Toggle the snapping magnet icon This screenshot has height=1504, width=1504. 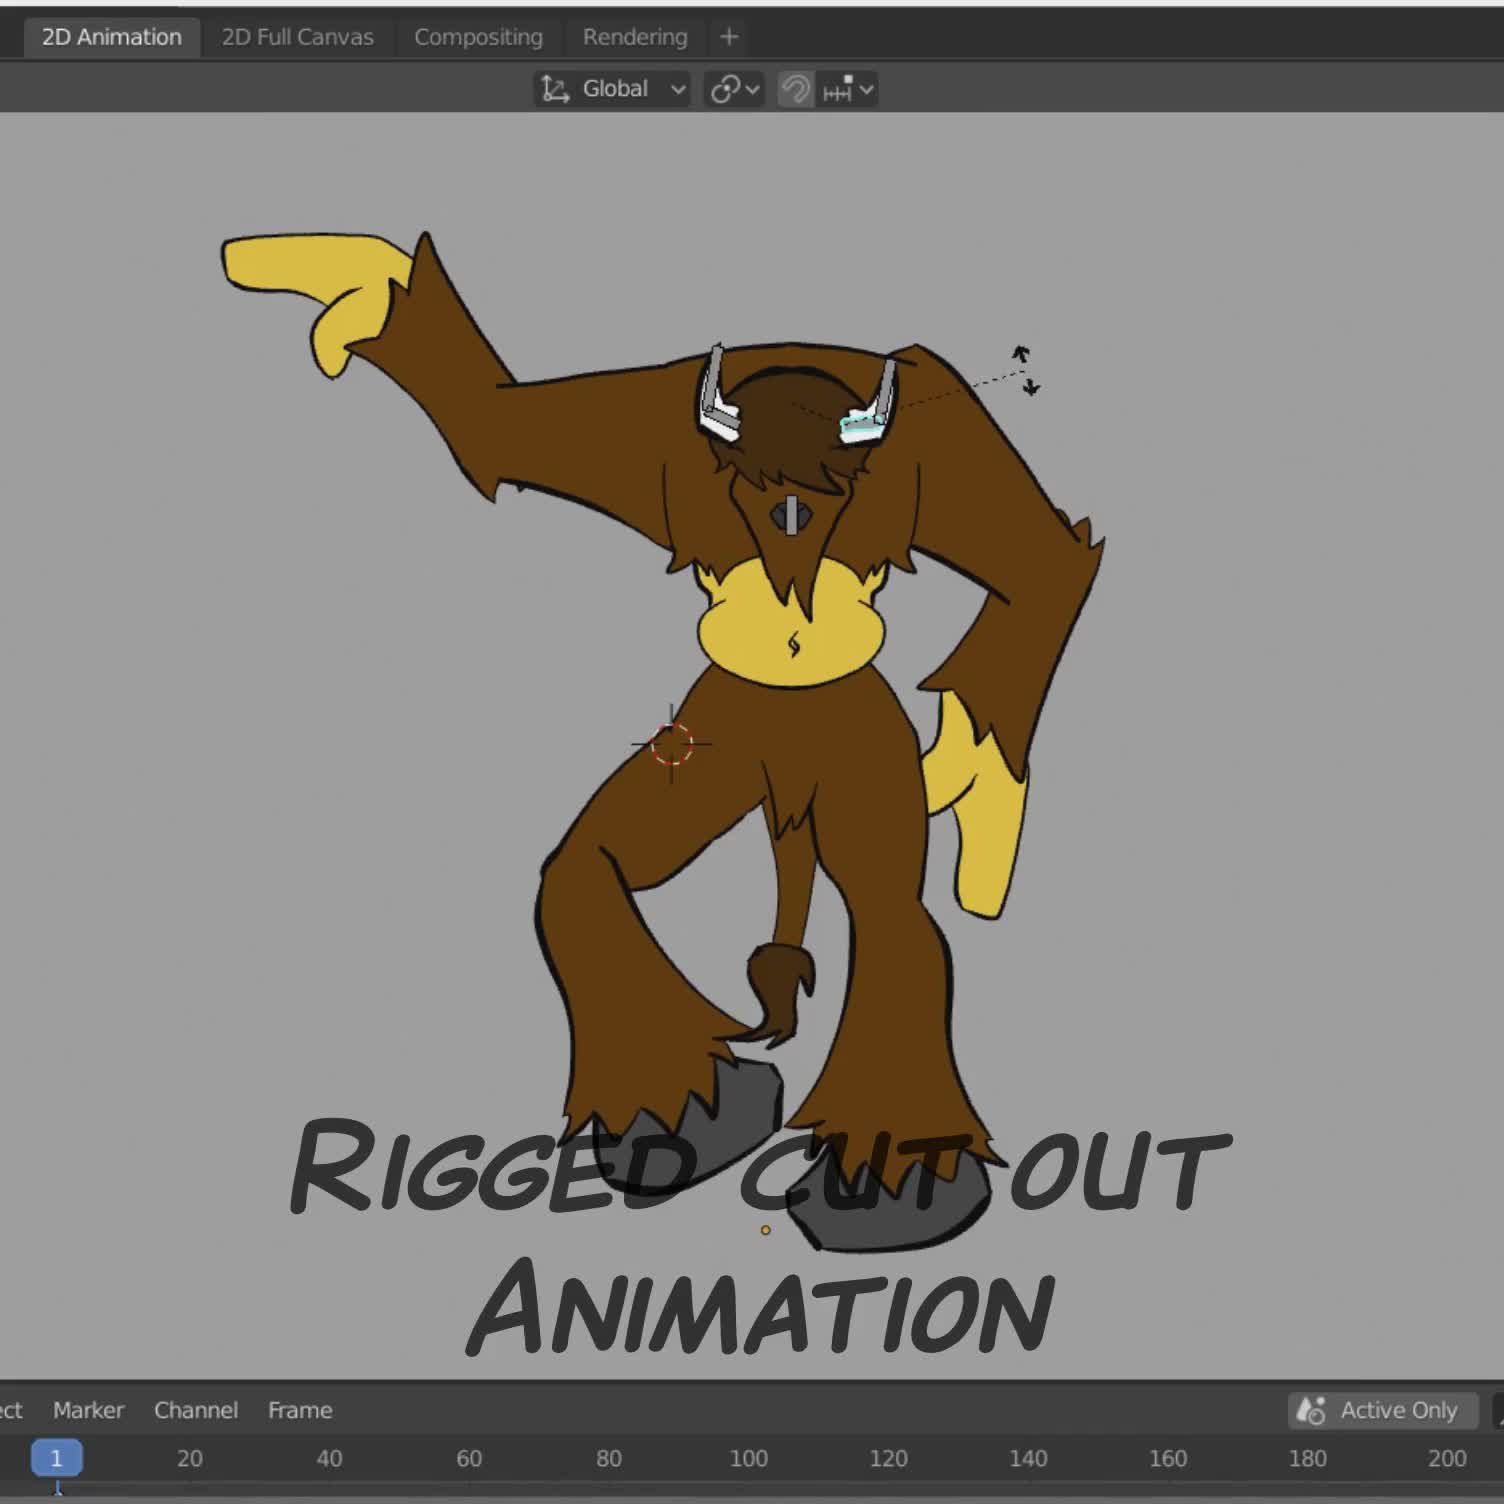tap(796, 89)
